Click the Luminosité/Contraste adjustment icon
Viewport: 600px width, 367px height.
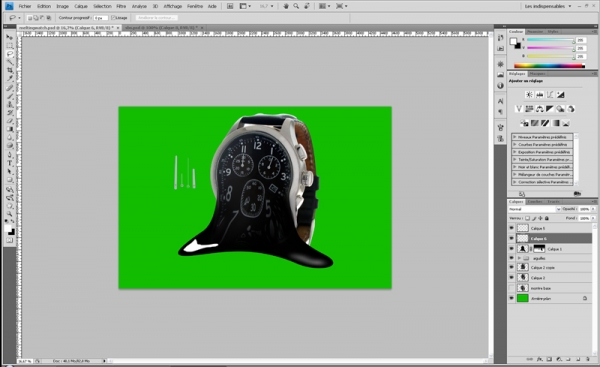coord(529,95)
